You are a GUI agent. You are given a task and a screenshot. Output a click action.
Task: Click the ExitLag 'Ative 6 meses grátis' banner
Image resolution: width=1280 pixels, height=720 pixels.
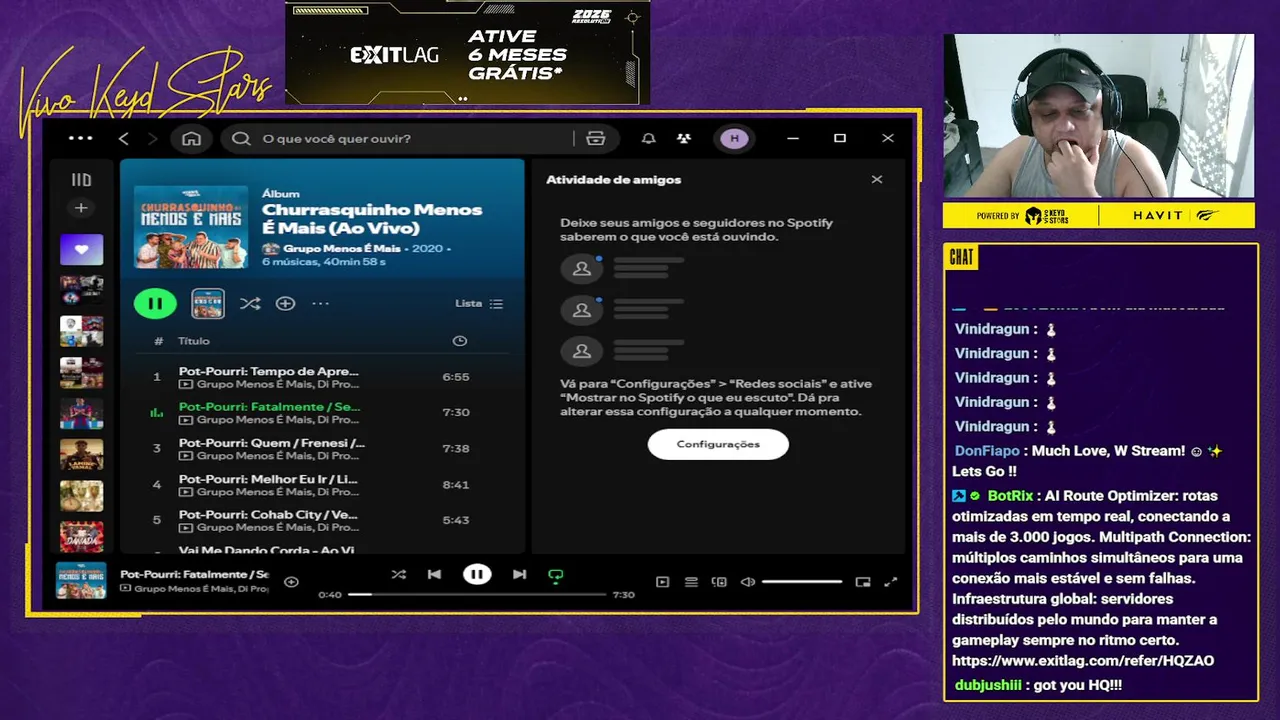(467, 52)
